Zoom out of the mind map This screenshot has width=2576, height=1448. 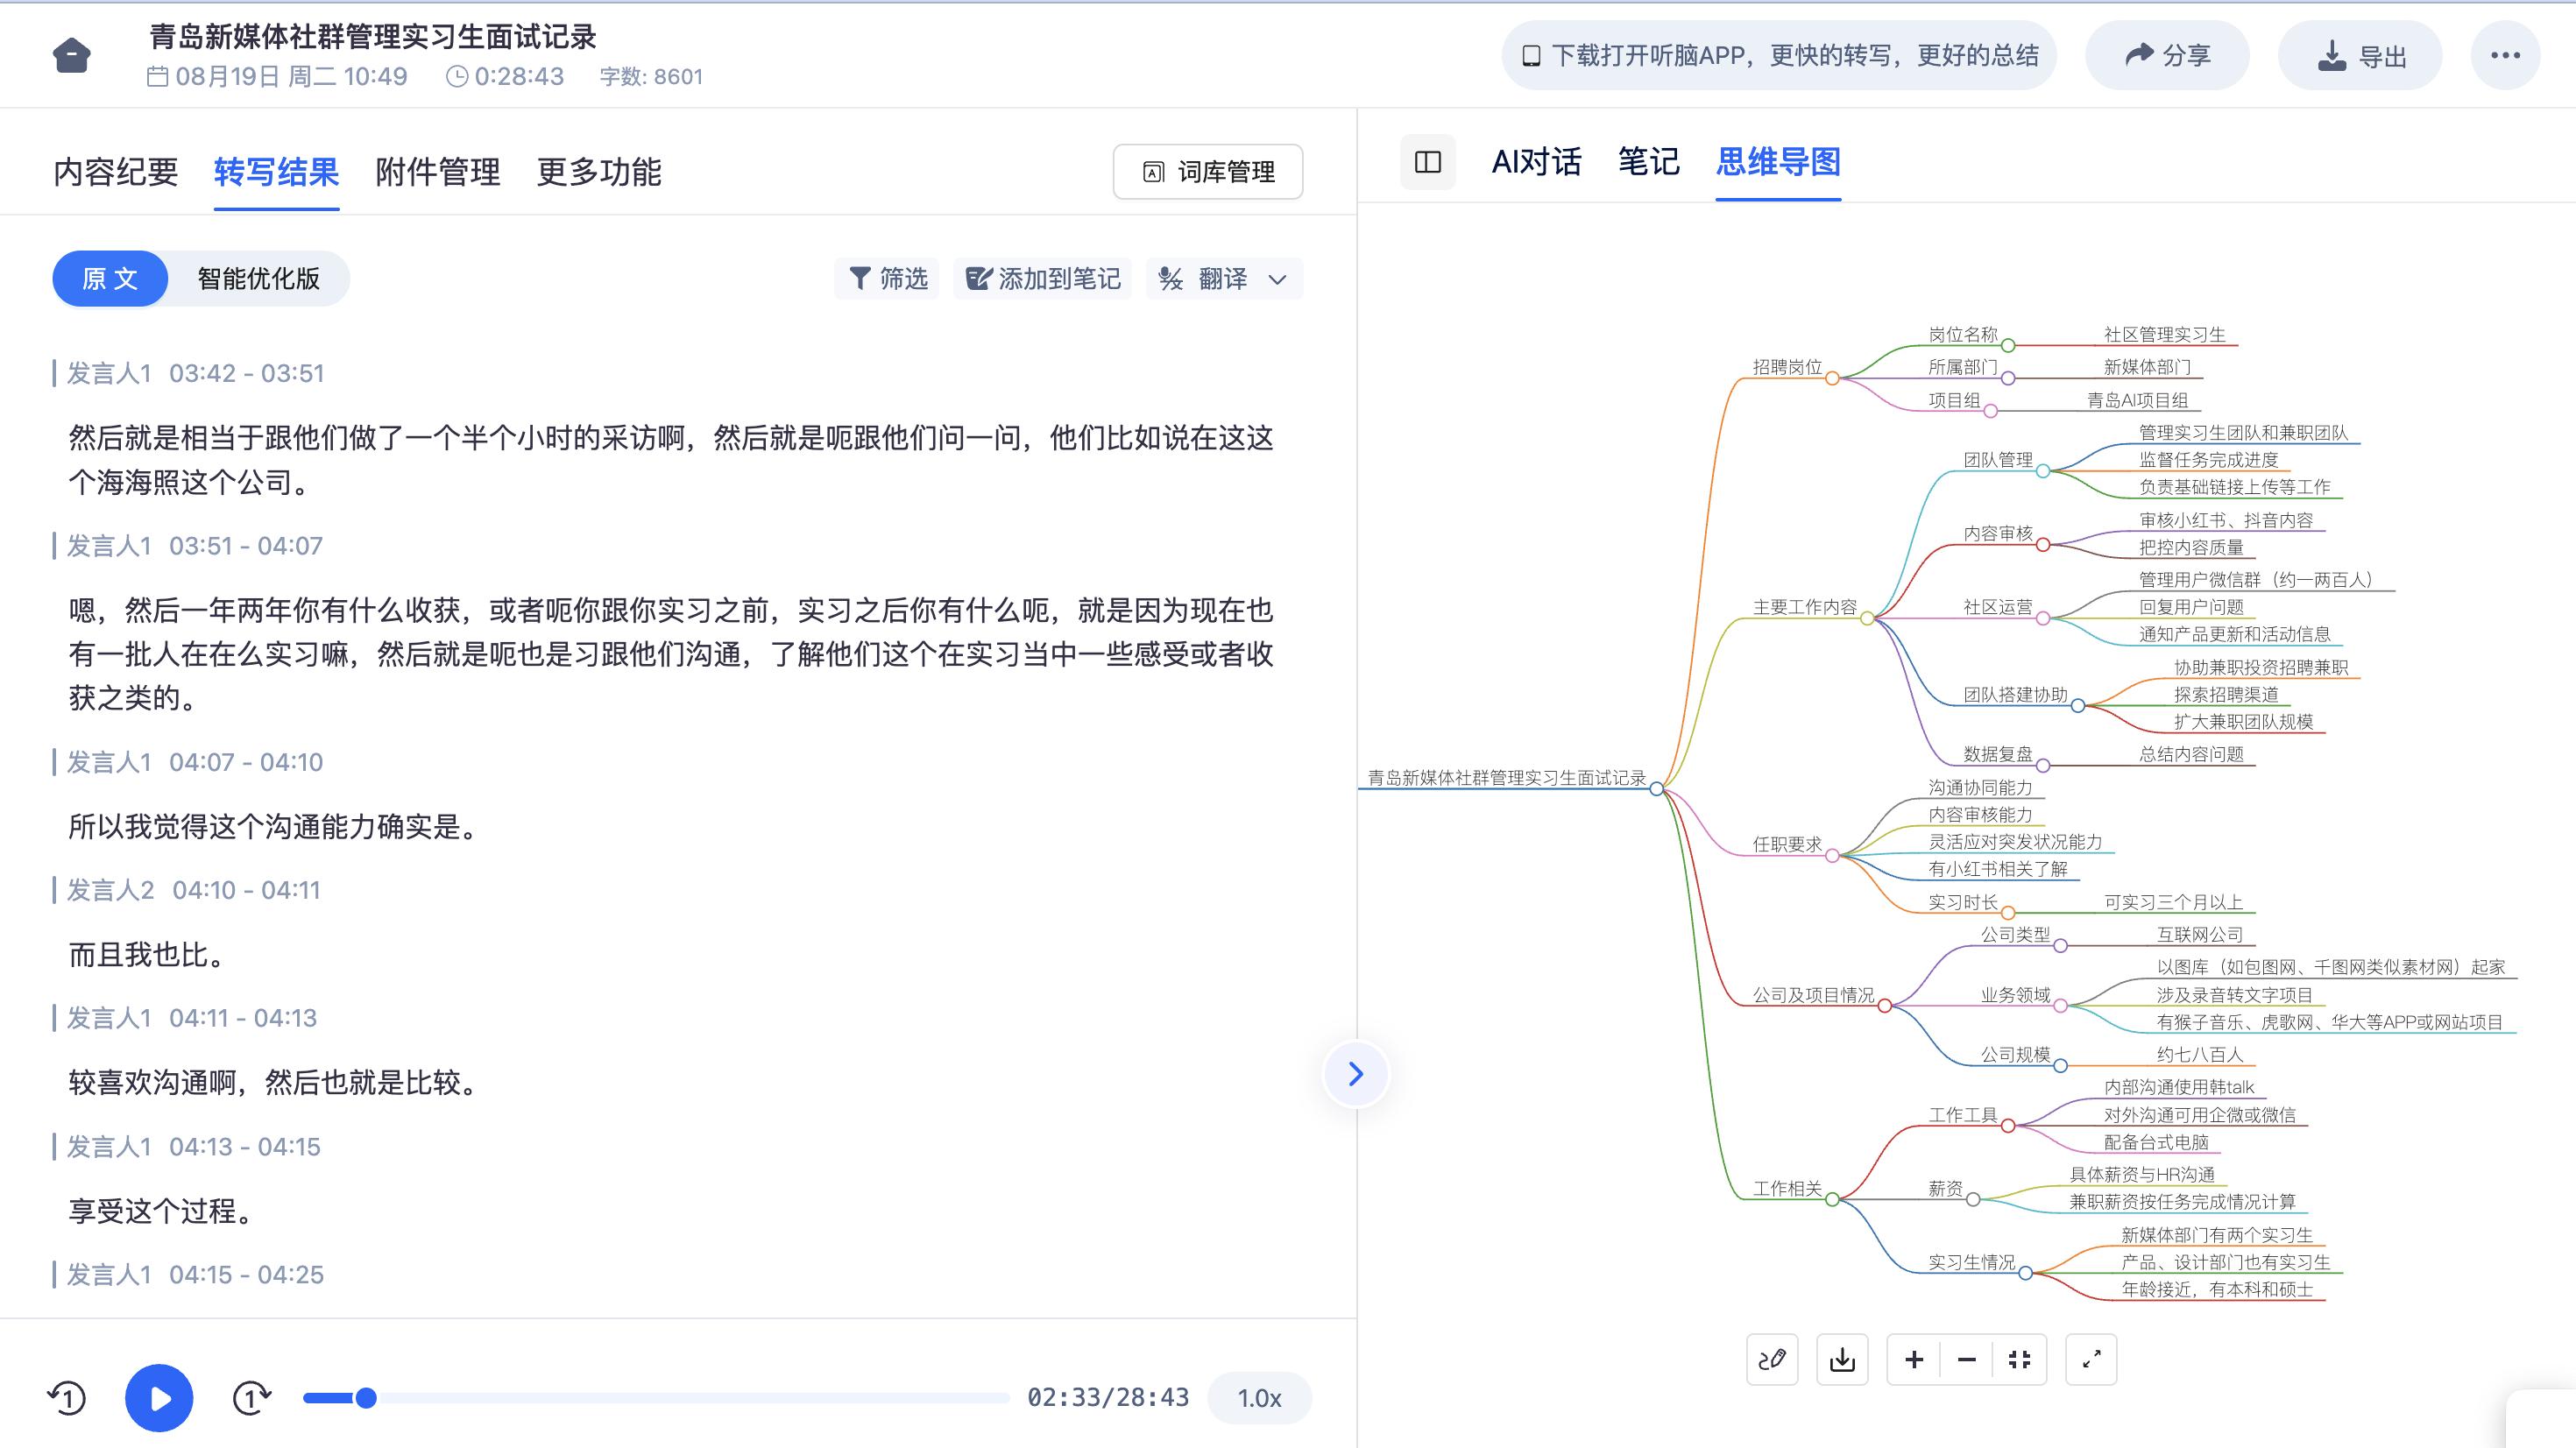click(1966, 1359)
